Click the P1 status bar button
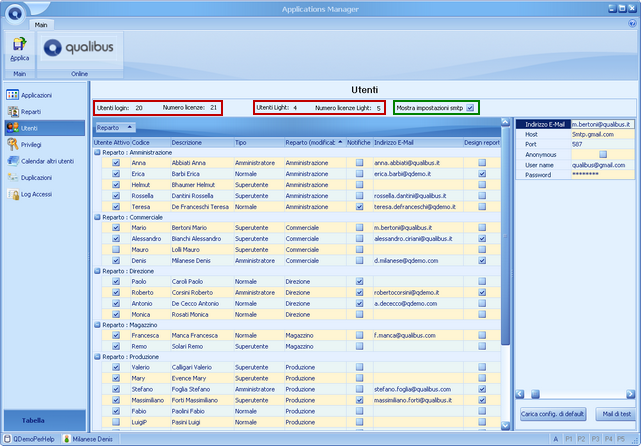Screen dimensions: 641x446 click(569, 439)
